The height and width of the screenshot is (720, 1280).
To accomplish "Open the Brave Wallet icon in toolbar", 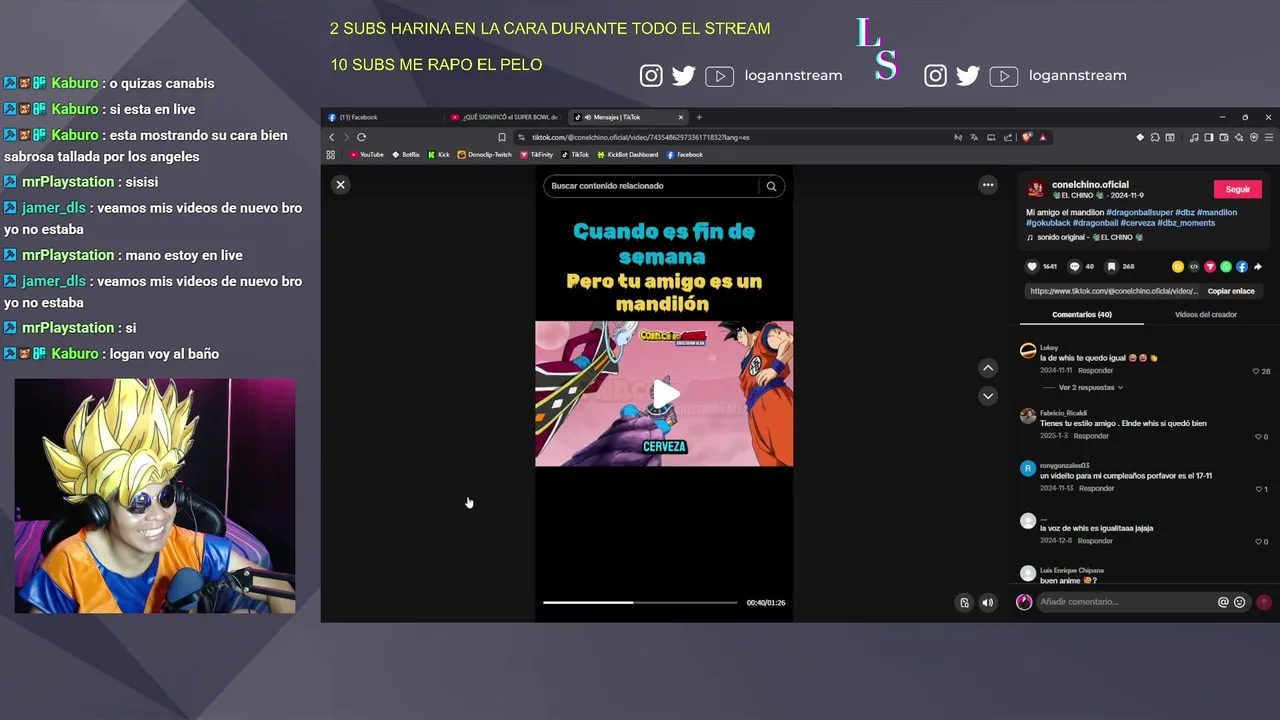I will (x=1224, y=137).
